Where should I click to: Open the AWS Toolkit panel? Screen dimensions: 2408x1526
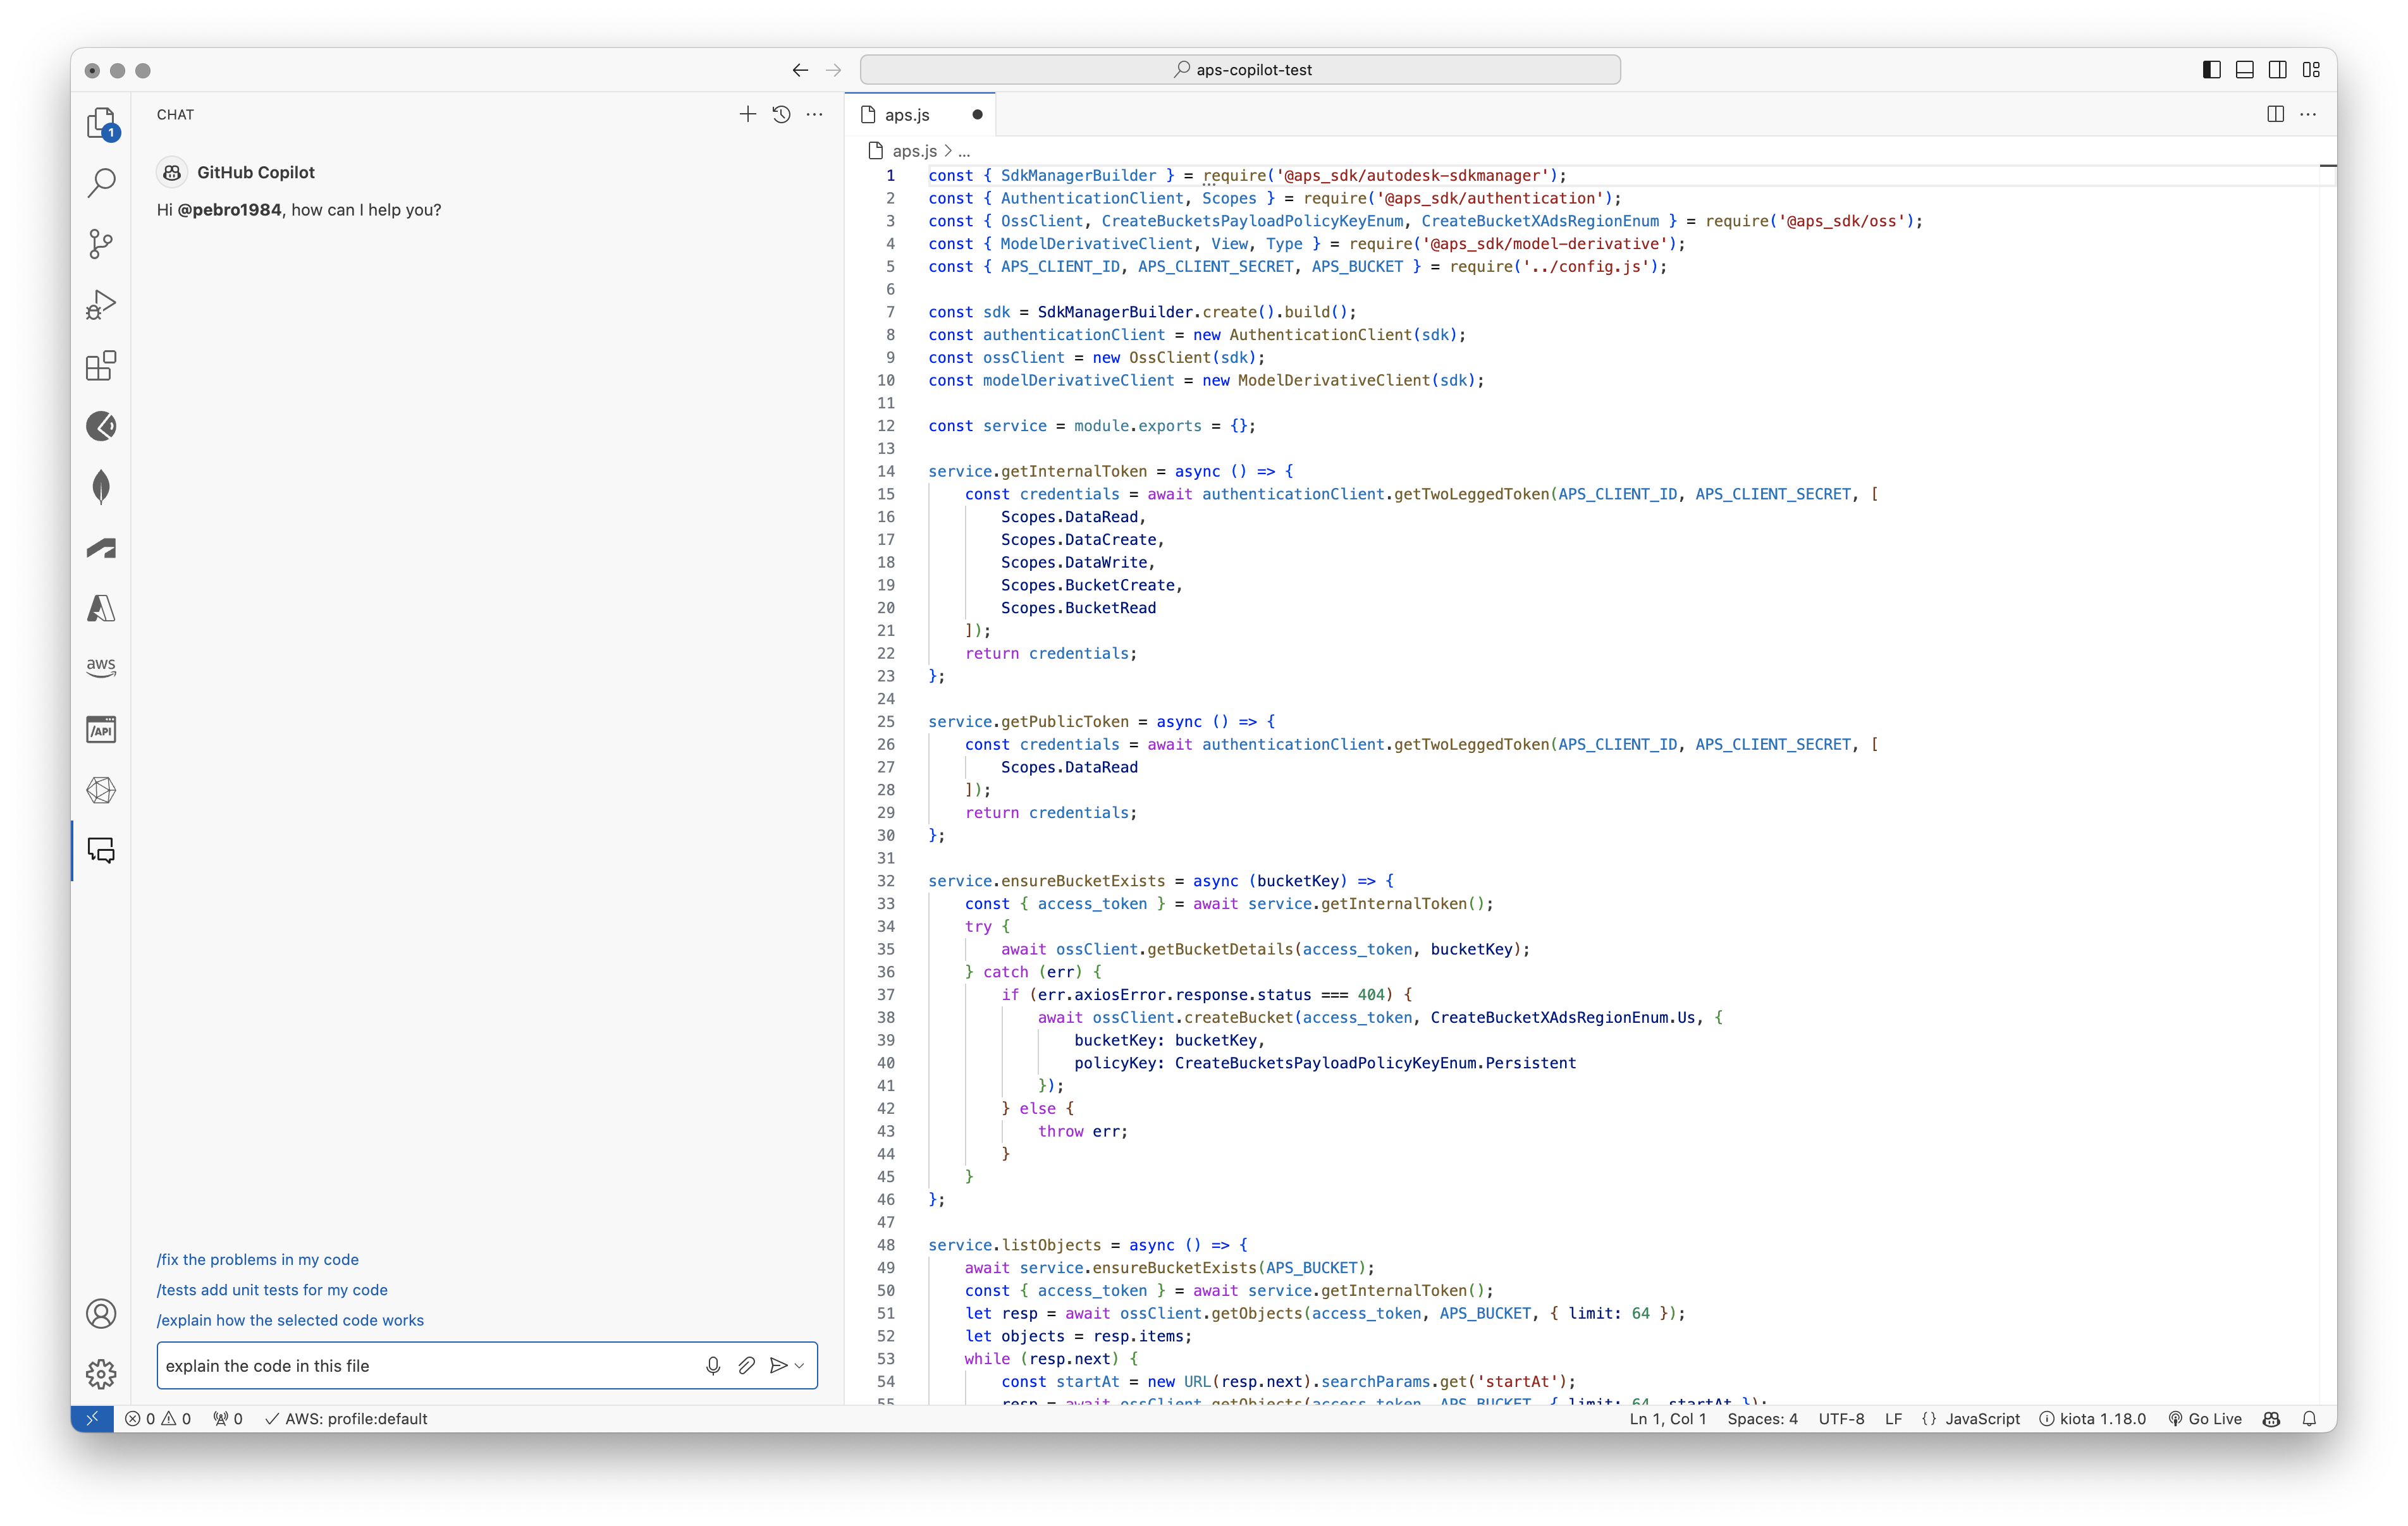[x=101, y=667]
